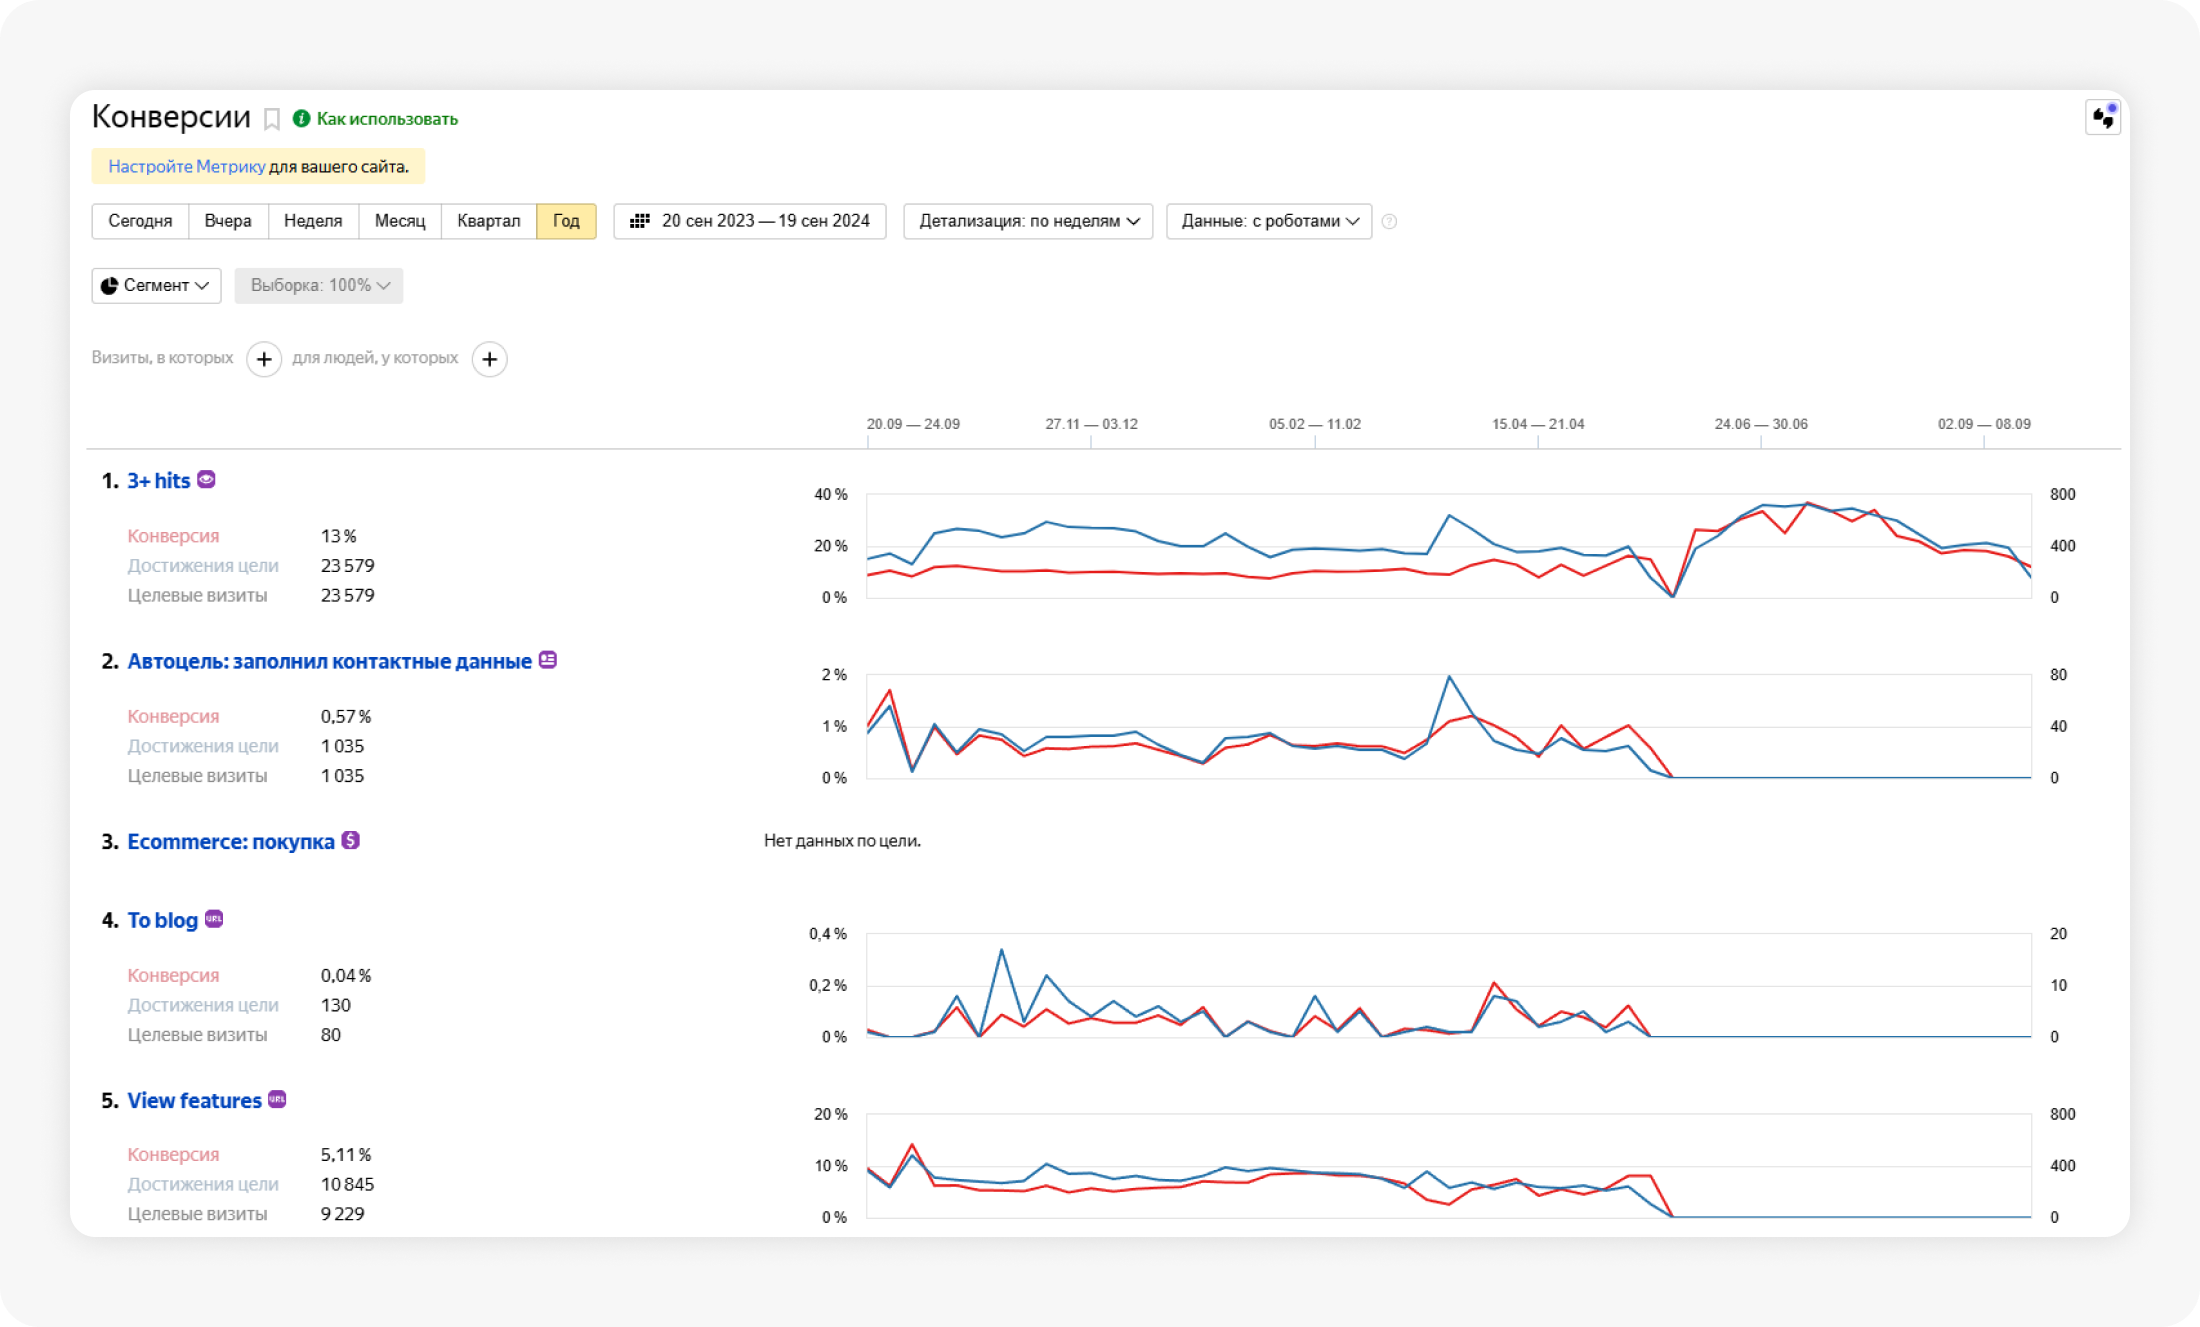Open Как использовать help link
This screenshot has width=2200, height=1327.
[387, 119]
